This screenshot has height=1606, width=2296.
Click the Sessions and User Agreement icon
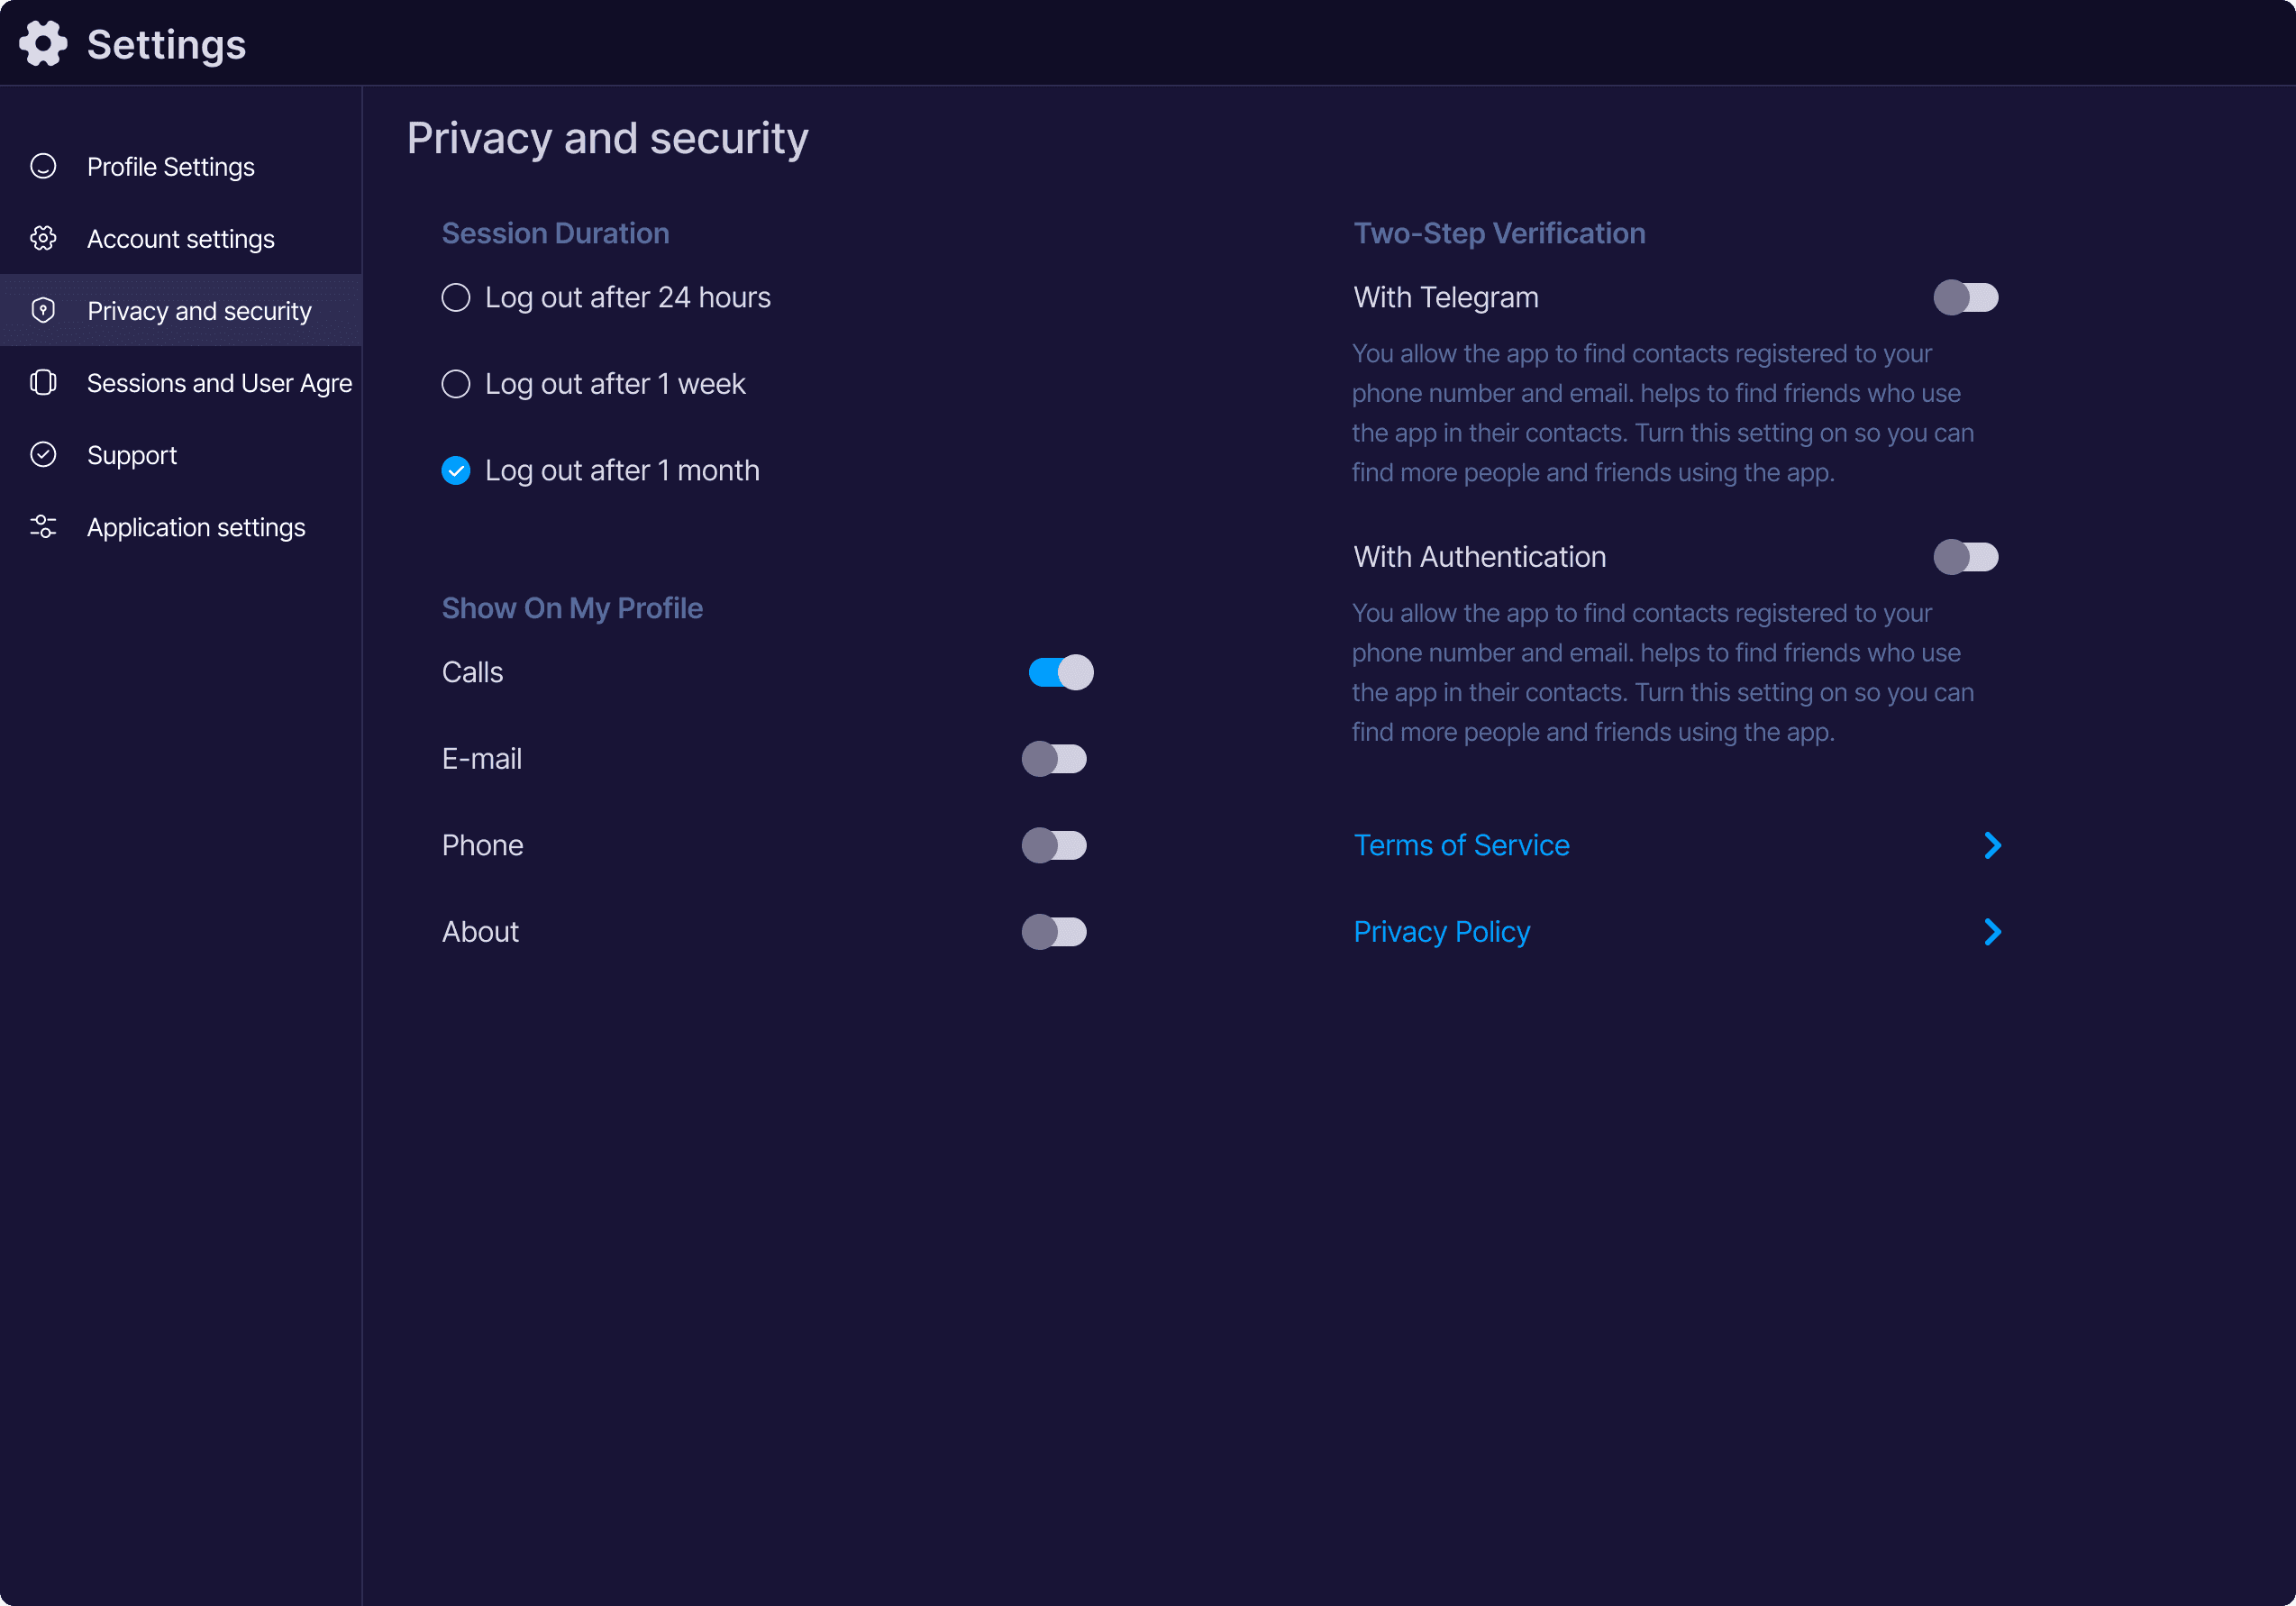43,382
